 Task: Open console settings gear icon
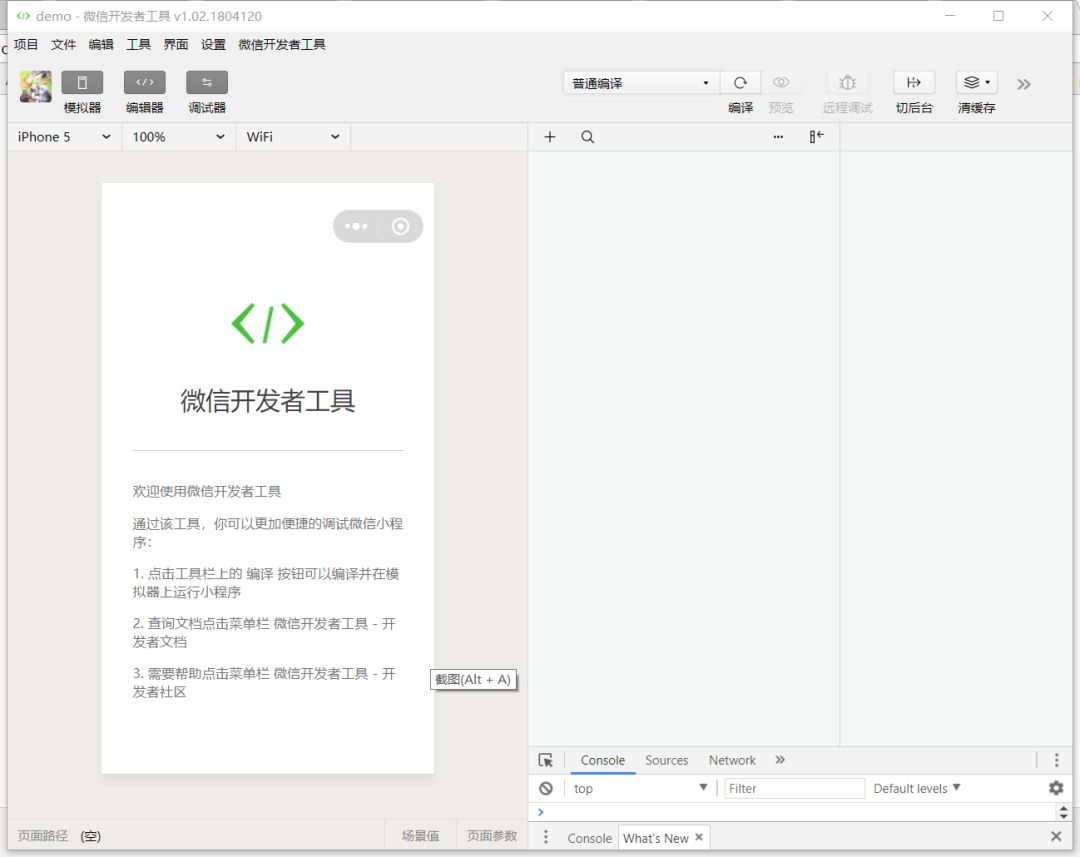pos(1056,788)
